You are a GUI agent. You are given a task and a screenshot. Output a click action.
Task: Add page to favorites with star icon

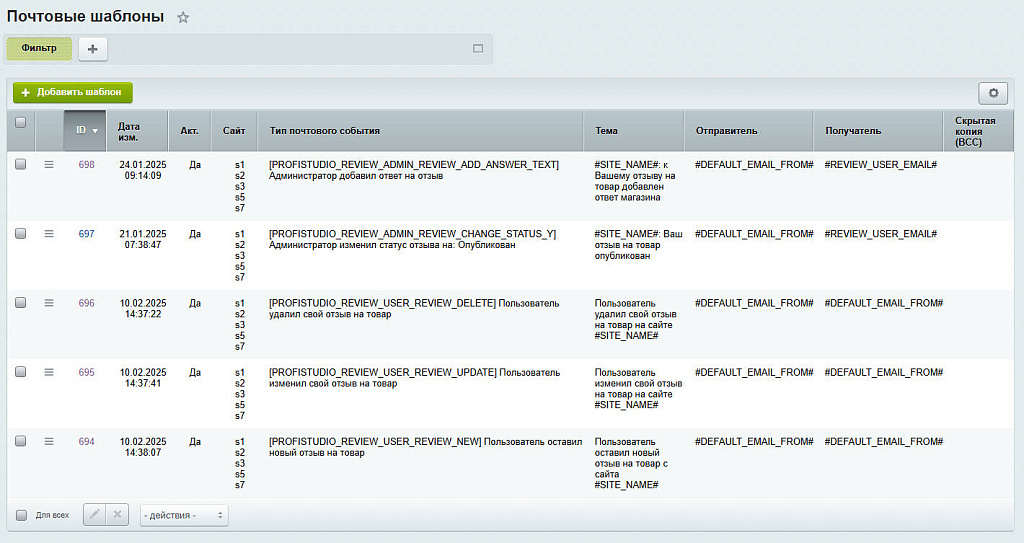click(x=183, y=18)
